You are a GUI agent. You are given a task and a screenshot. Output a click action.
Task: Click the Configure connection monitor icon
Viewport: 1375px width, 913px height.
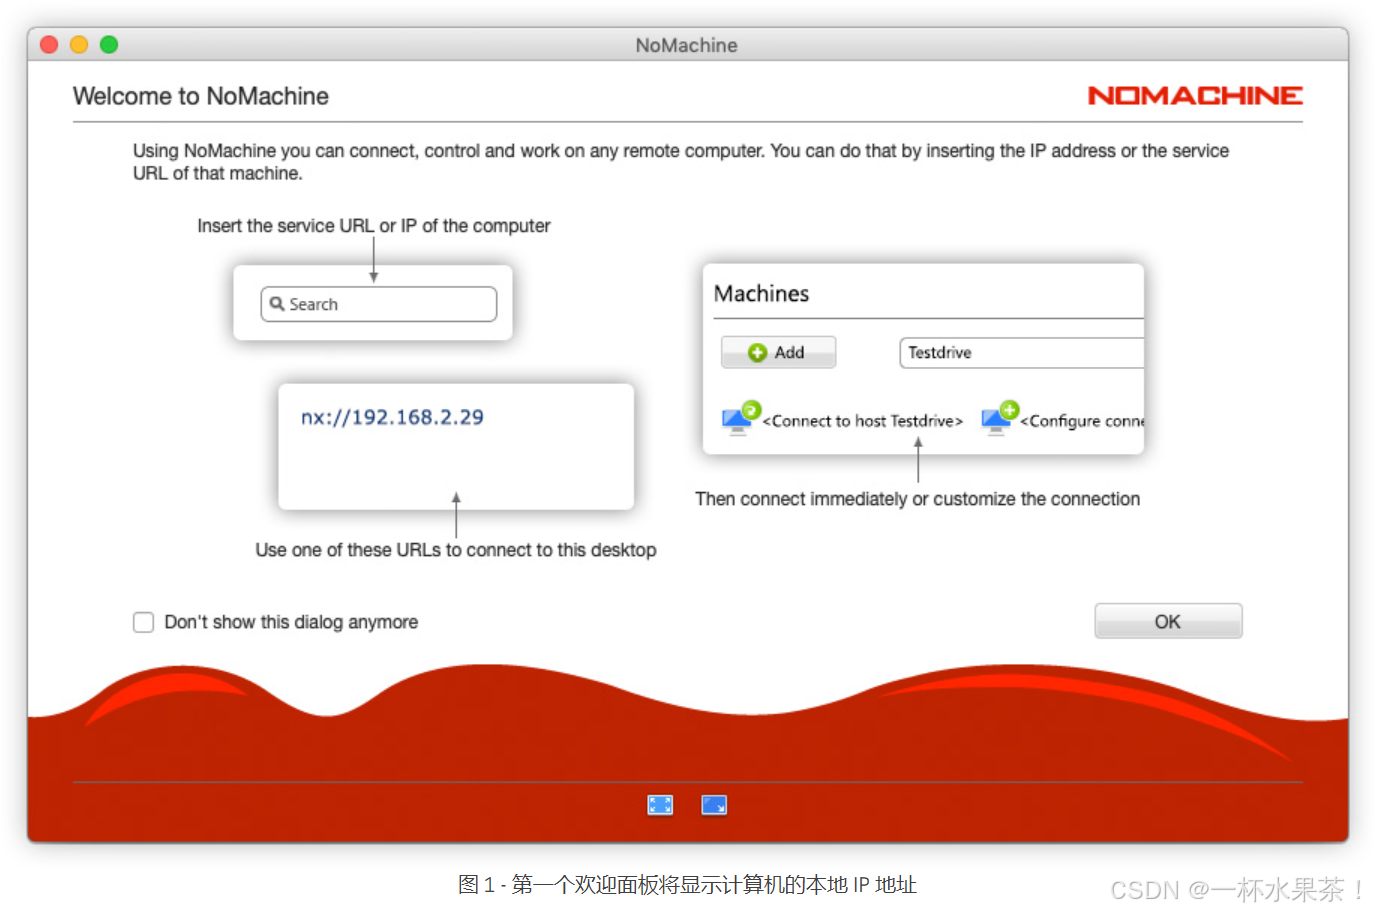[x=1000, y=418]
